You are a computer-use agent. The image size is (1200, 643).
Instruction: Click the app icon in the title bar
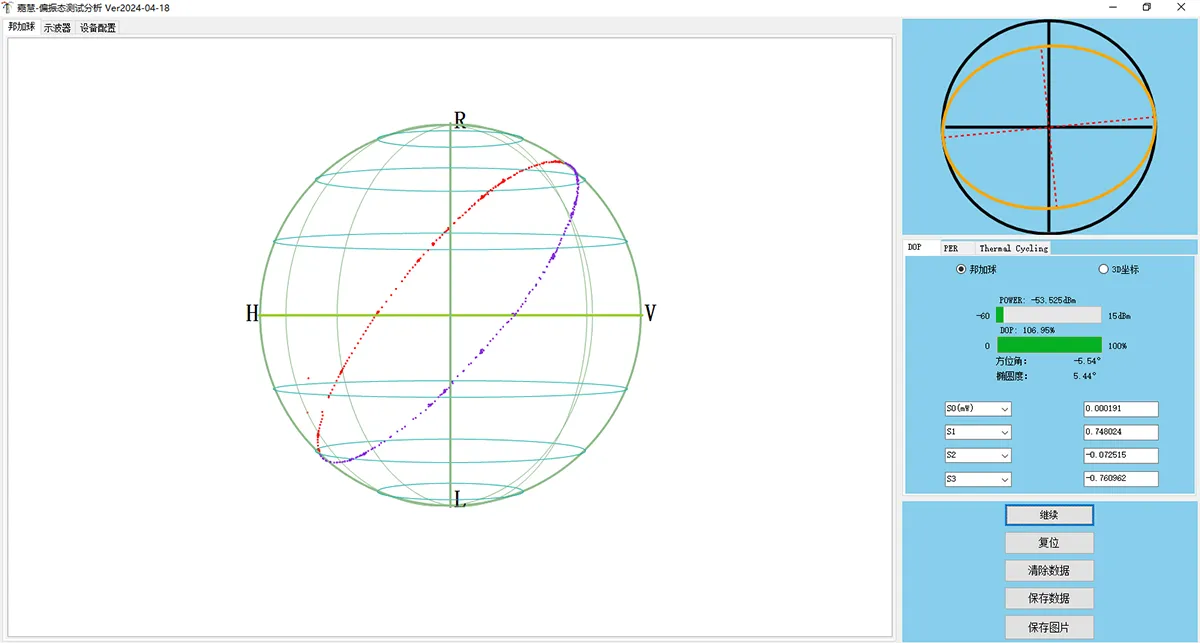point(8,8)
